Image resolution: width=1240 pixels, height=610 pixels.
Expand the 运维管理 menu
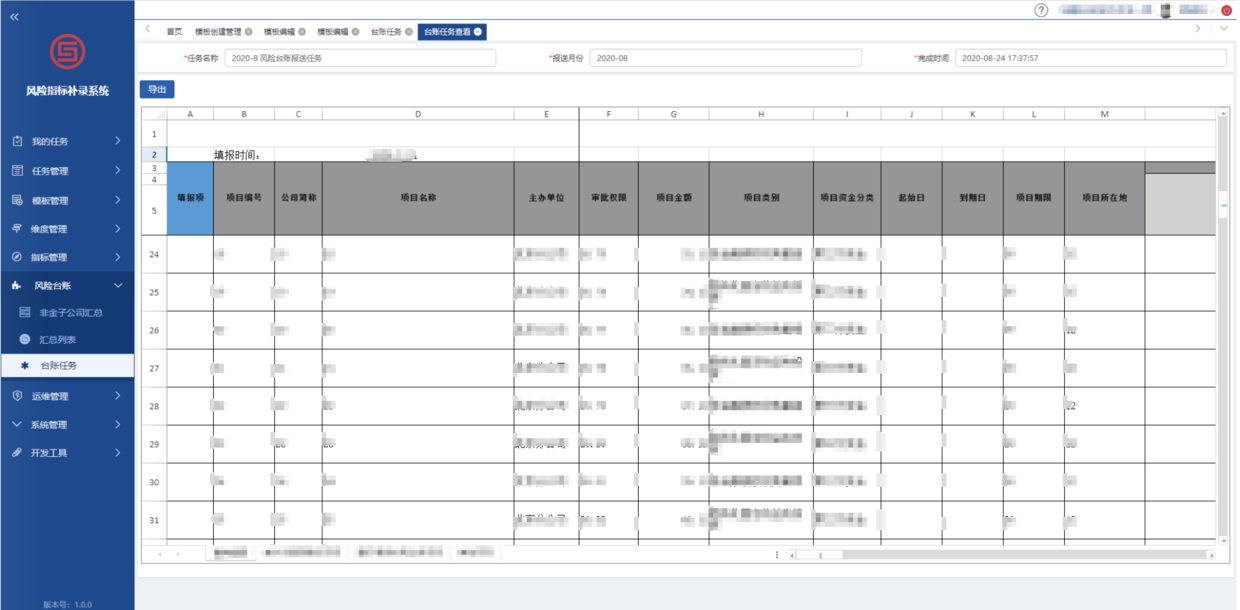pos(118,396)
